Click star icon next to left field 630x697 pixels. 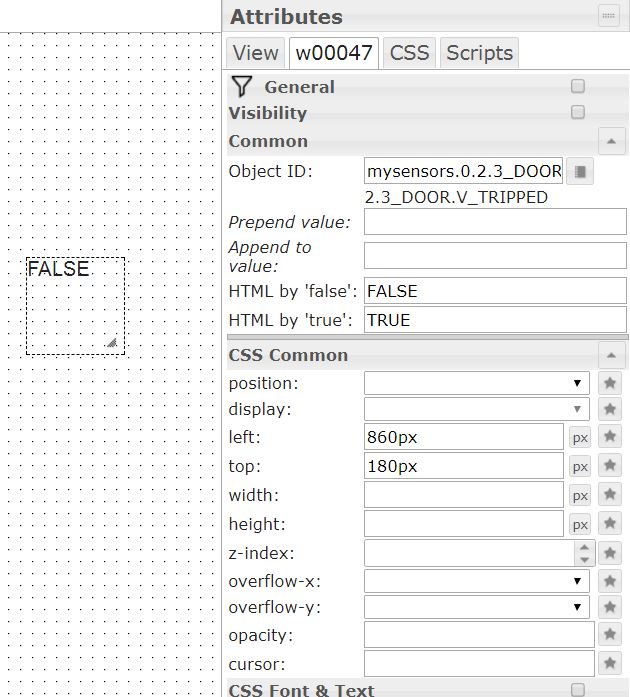(610, 437)
